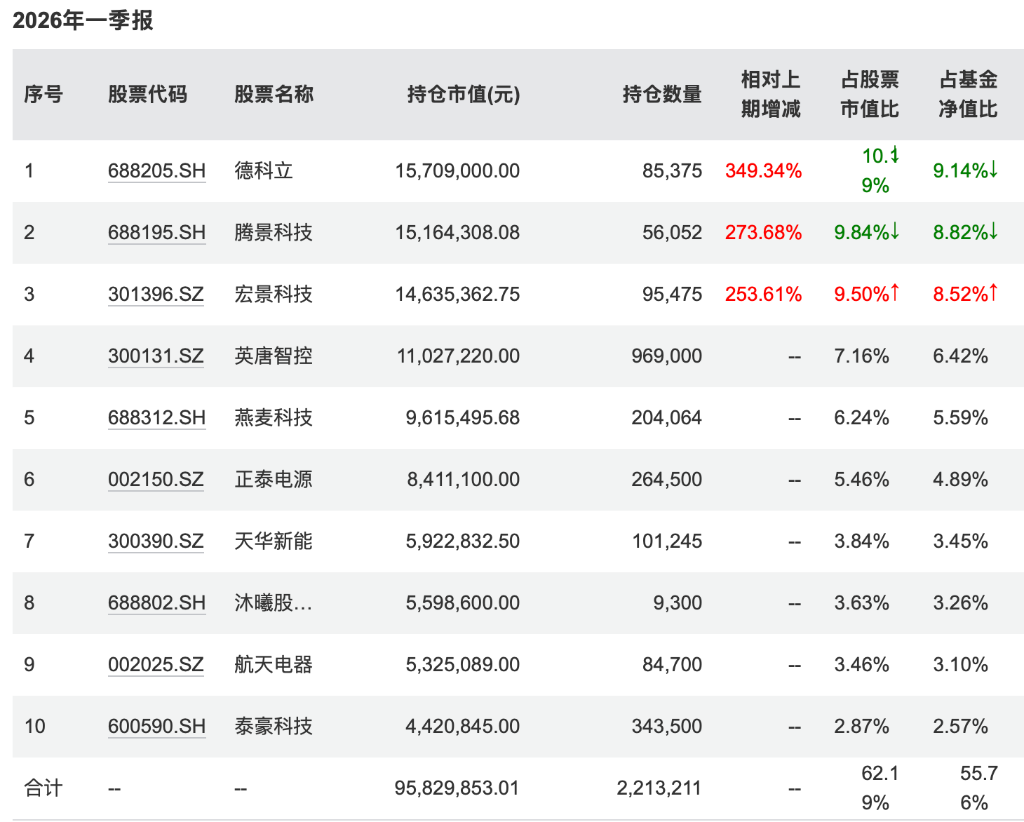1024x822 pixels.
Task: Open the 300131.SZ stock code link
Action: [x=156, y=356]
